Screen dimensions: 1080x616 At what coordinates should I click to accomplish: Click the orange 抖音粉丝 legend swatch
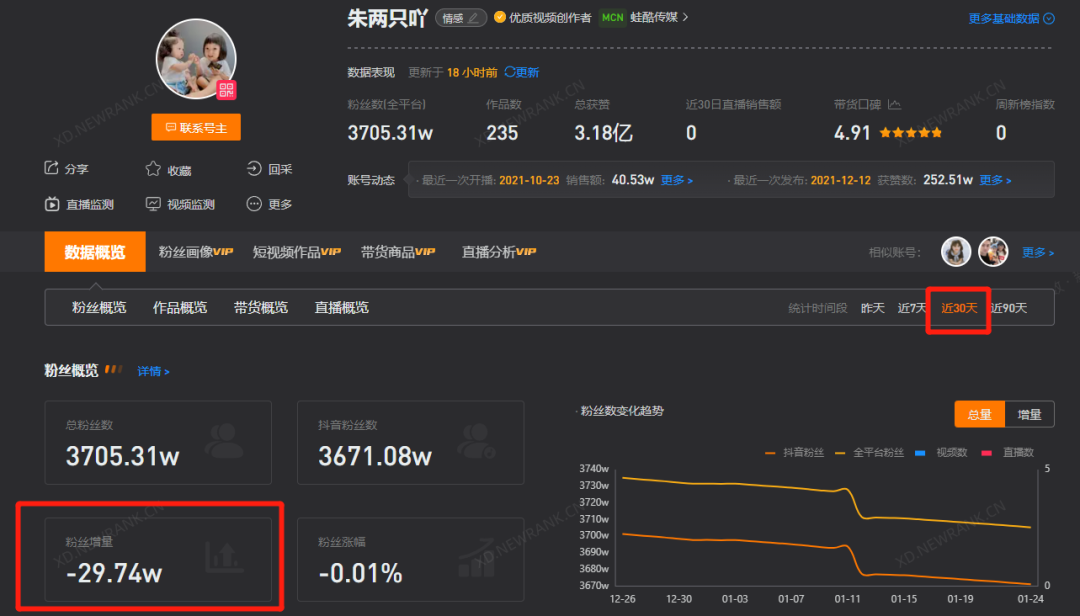770,452
